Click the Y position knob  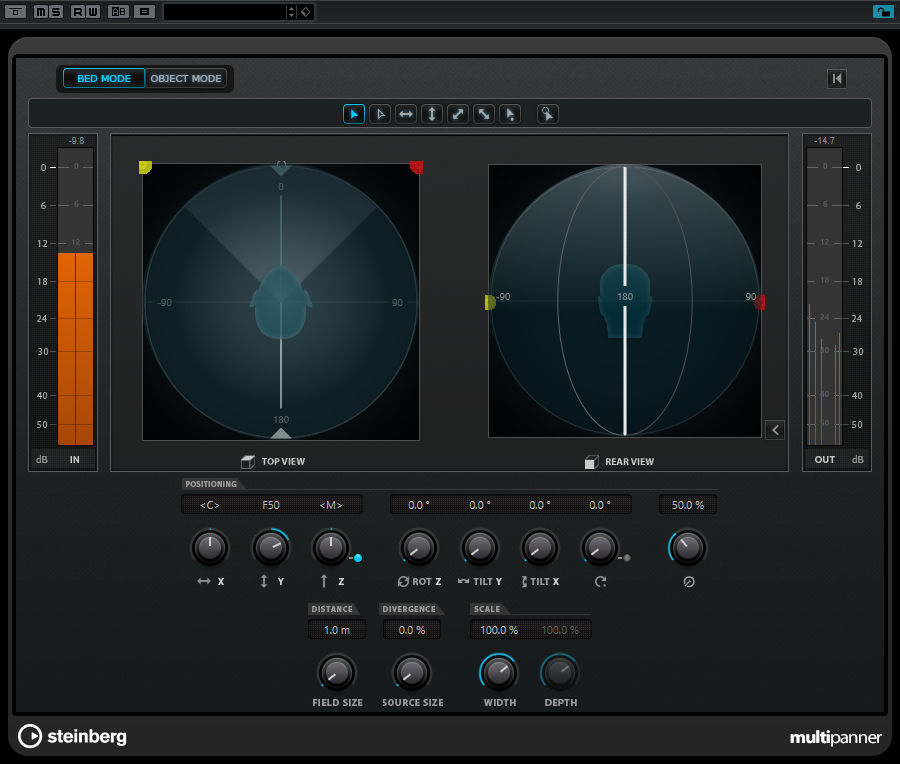point(271,548)
